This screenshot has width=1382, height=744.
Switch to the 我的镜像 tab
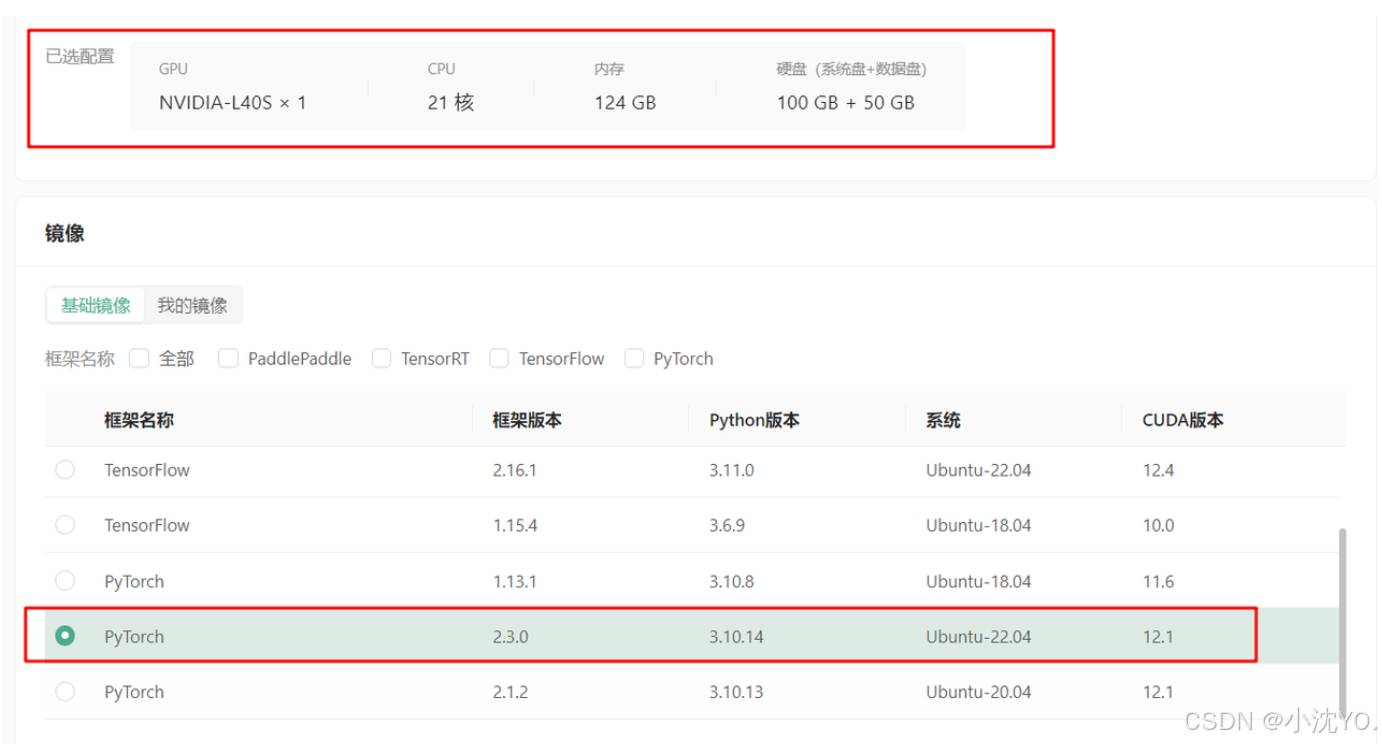[192, 306]
